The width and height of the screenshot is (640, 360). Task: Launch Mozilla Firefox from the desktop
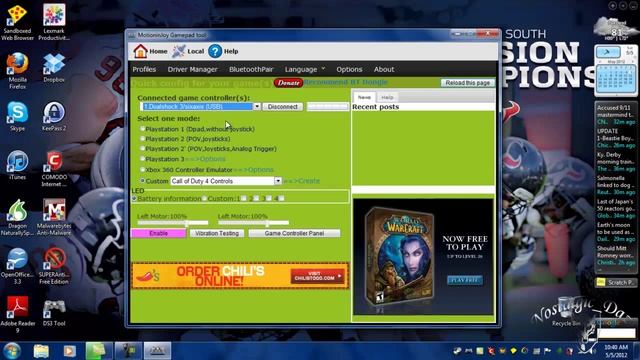[17, 71]
